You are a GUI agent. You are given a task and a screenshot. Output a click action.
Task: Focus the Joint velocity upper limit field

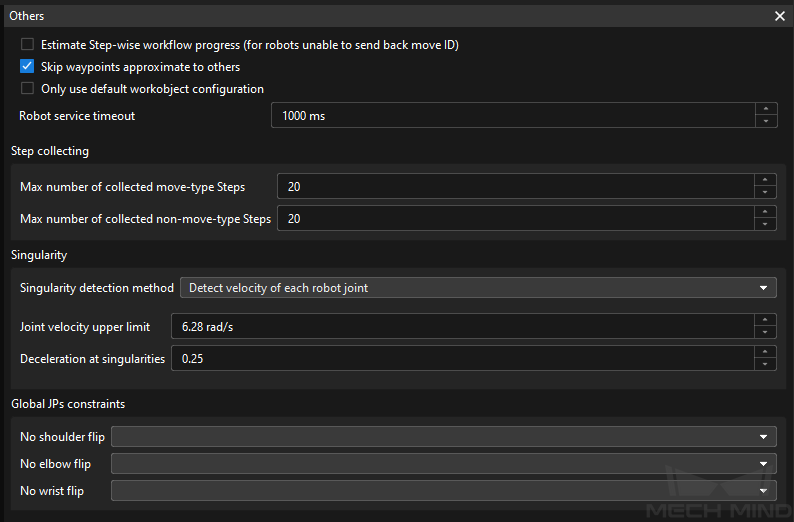(x=463, y=327)
